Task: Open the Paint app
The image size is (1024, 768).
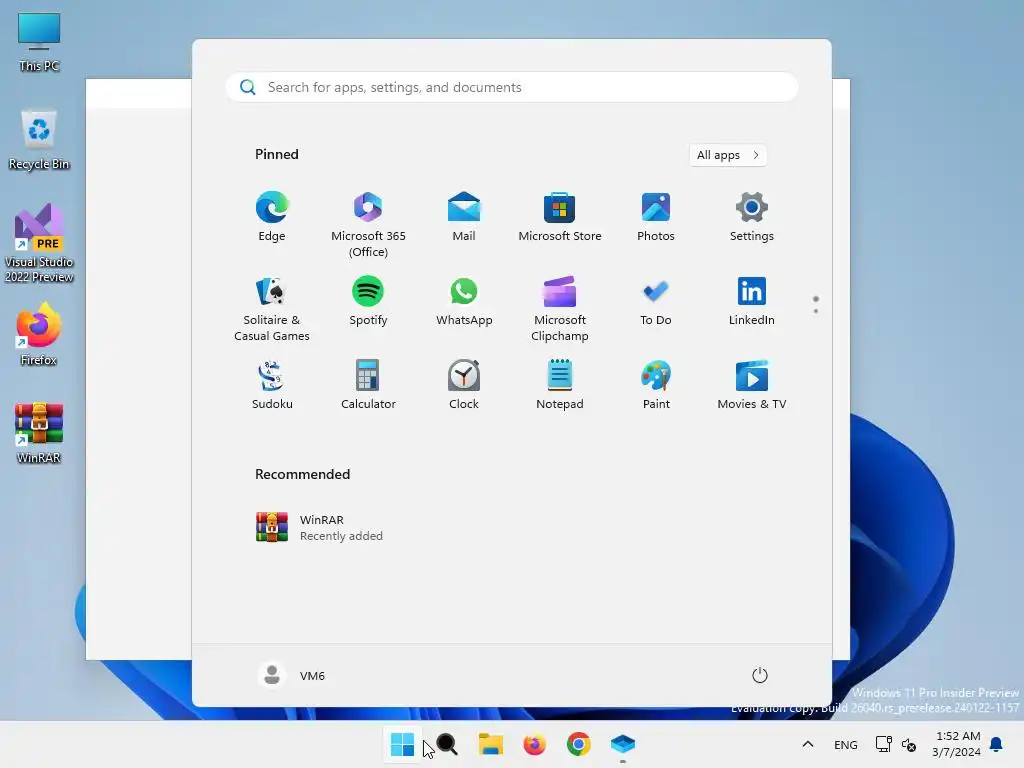Action: pos(656,385)
